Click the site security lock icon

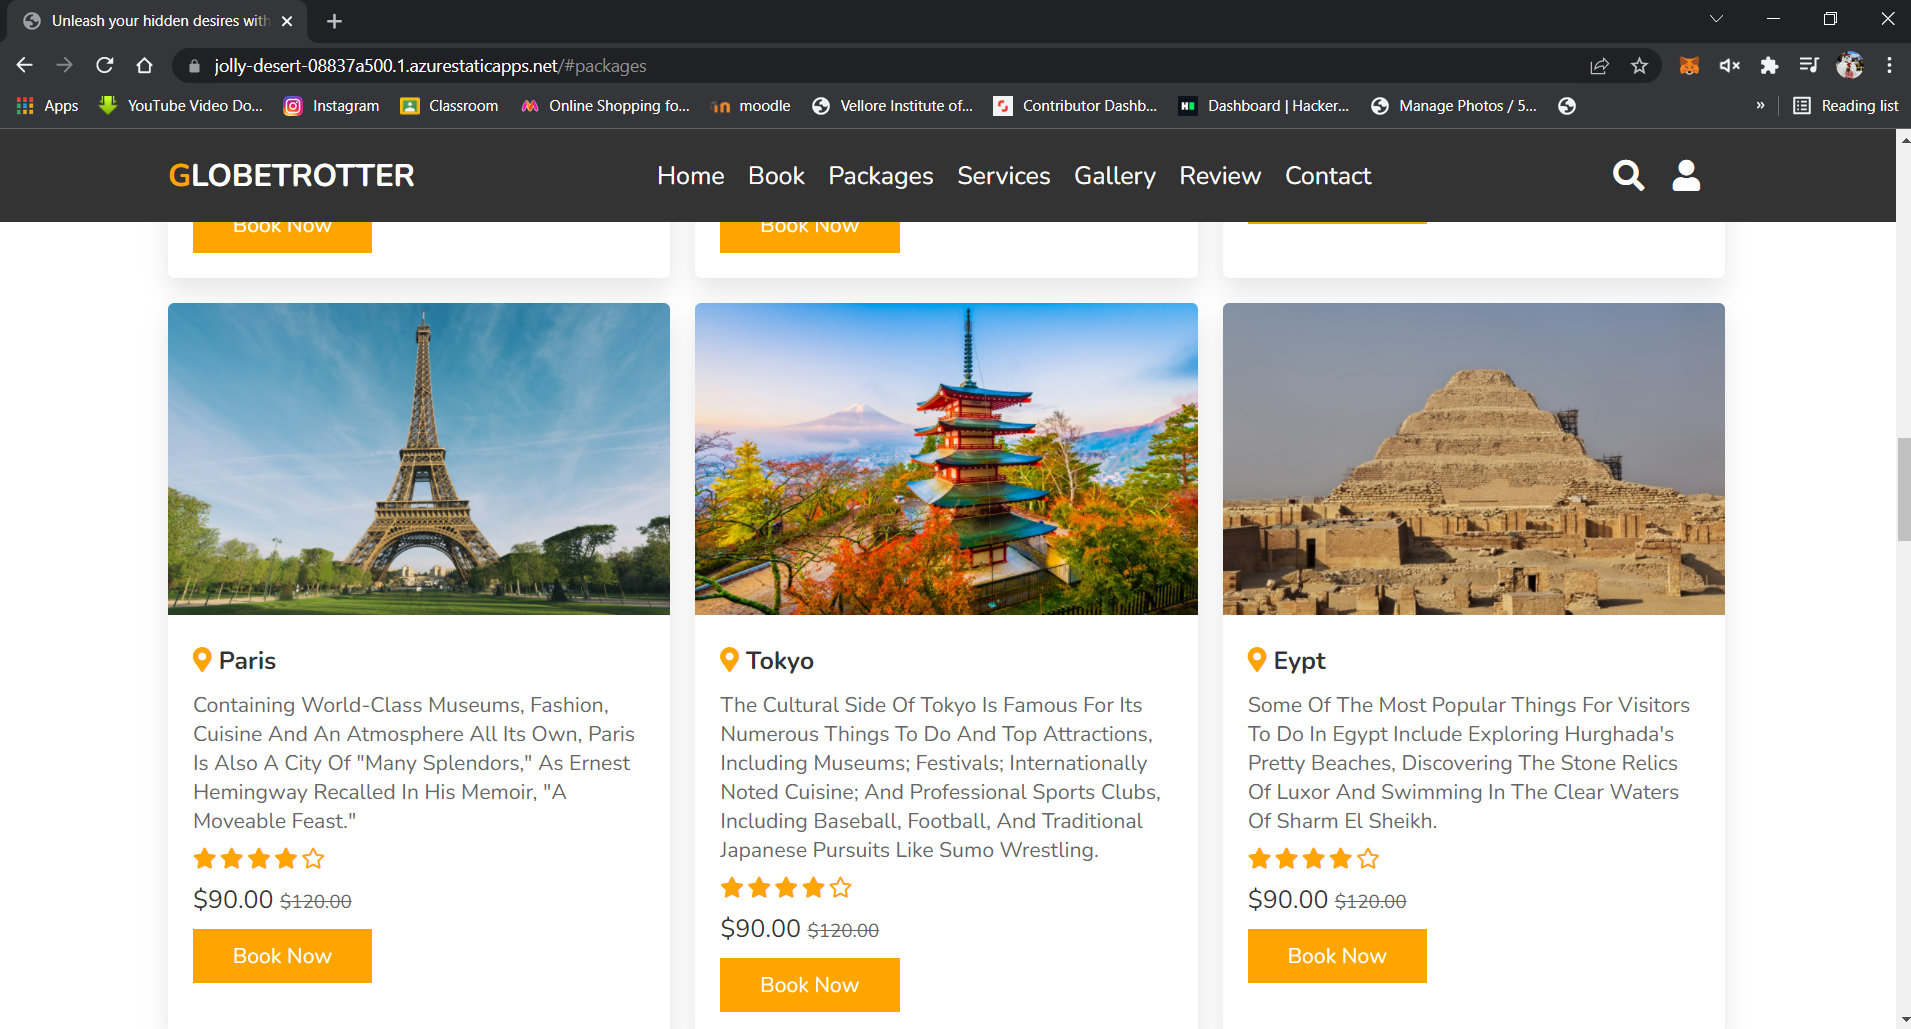(194, 65)
